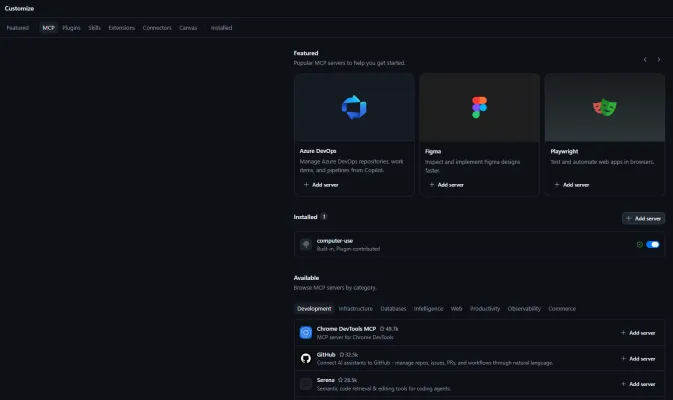The image size is (673, 400).
Task: Add the Chrome DevTools MCP server
Action: [x=638, y=333]
